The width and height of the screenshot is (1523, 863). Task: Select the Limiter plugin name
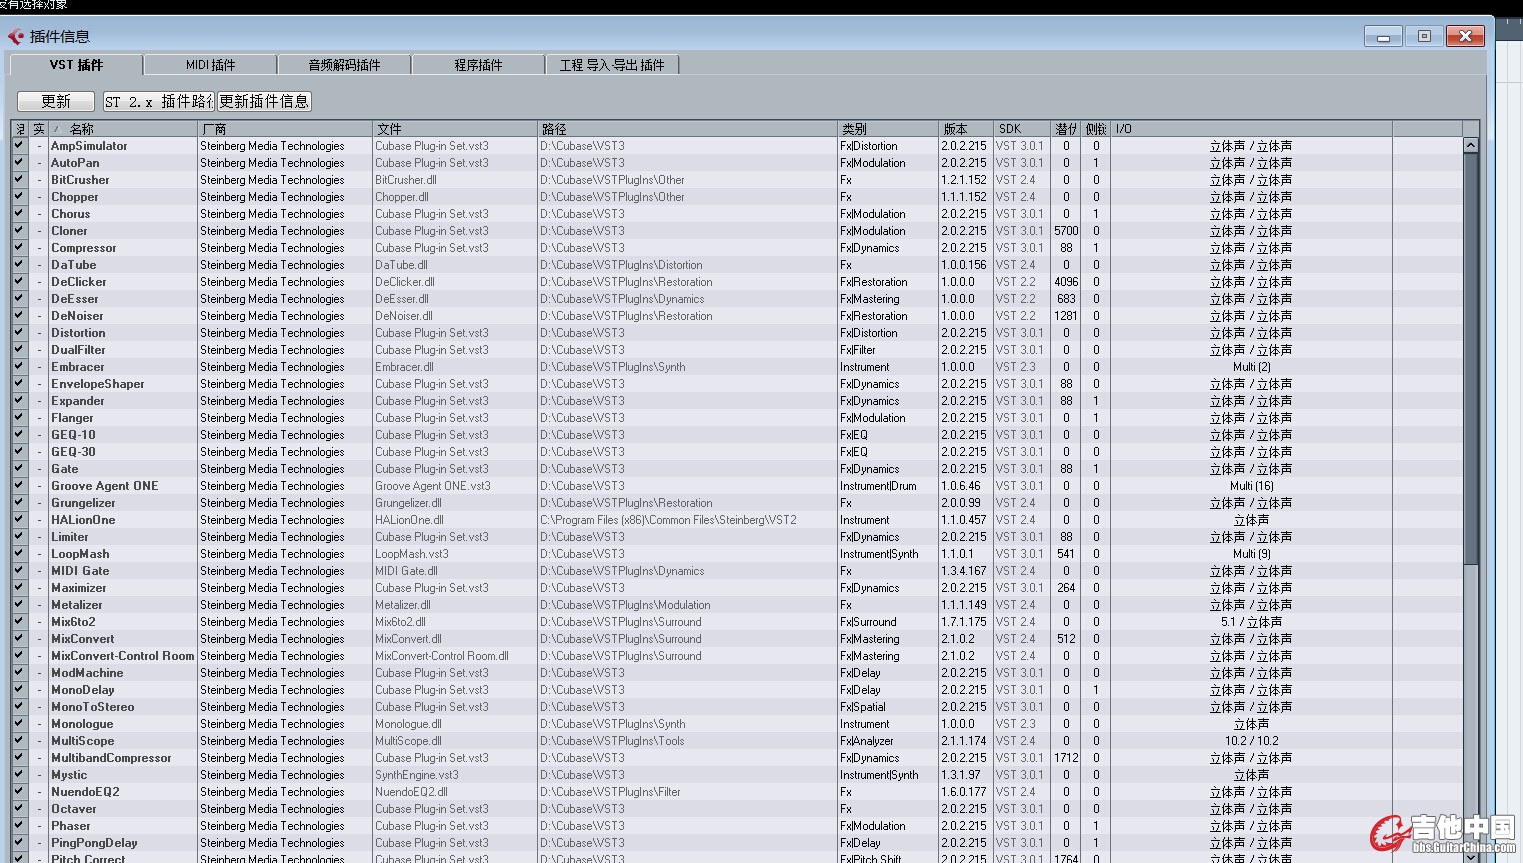[x=70, y=537]
